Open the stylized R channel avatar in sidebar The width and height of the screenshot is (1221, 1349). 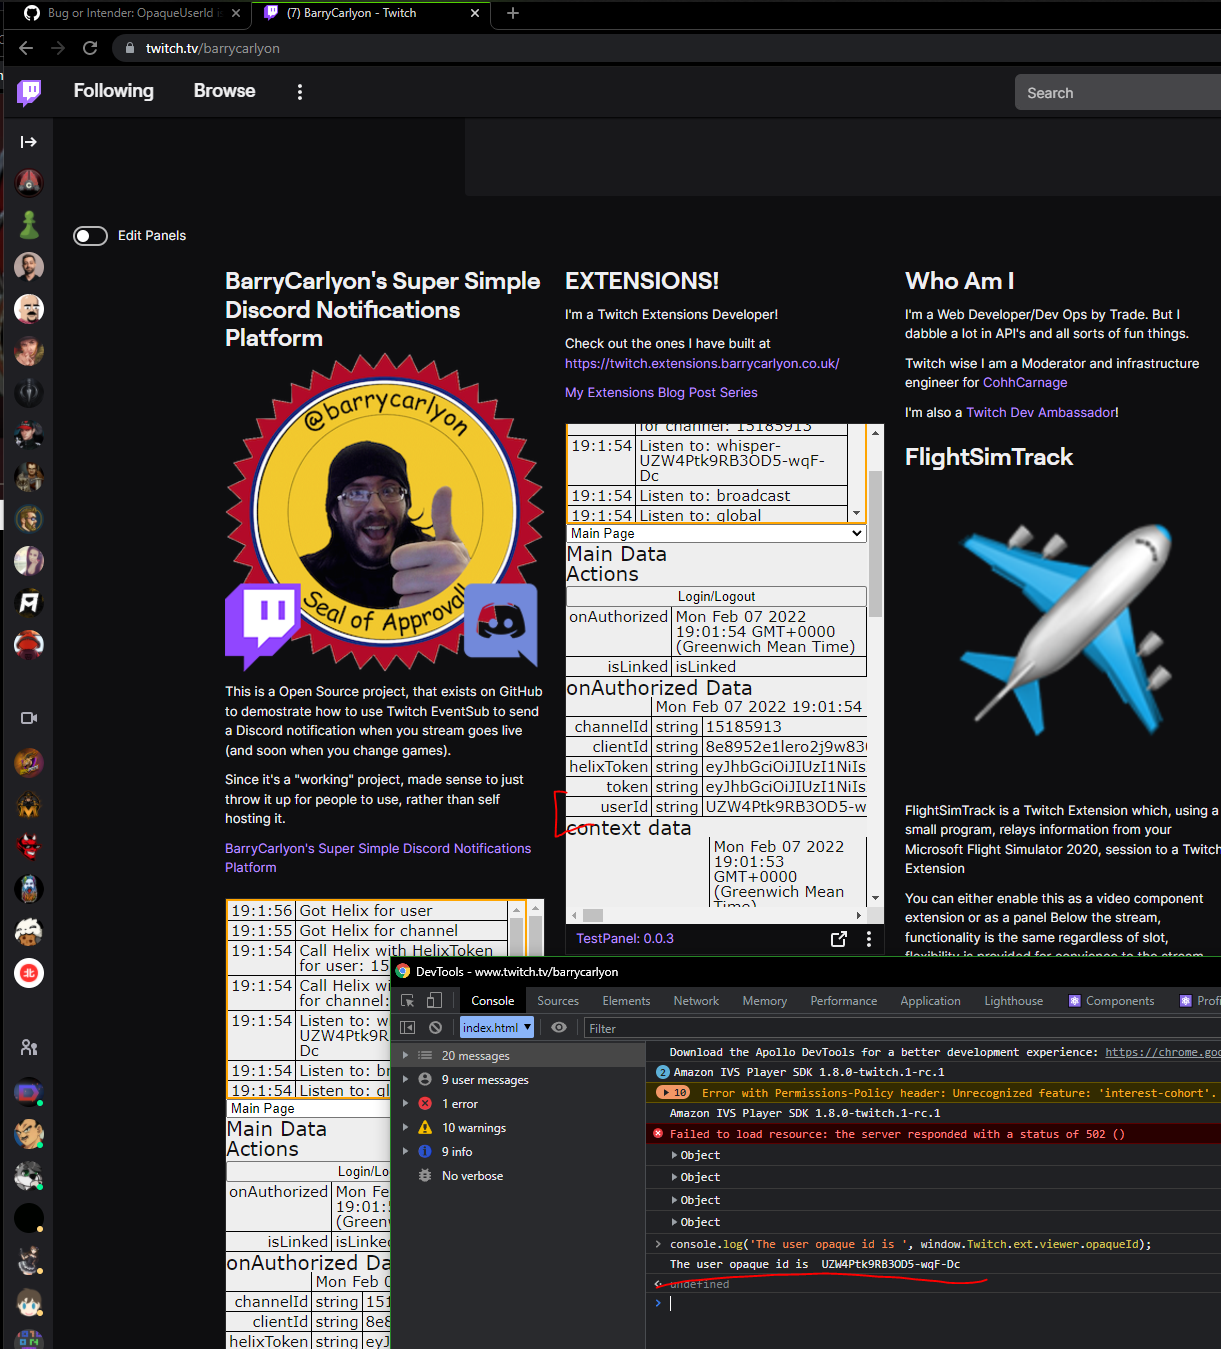click(x=29, y=602)
